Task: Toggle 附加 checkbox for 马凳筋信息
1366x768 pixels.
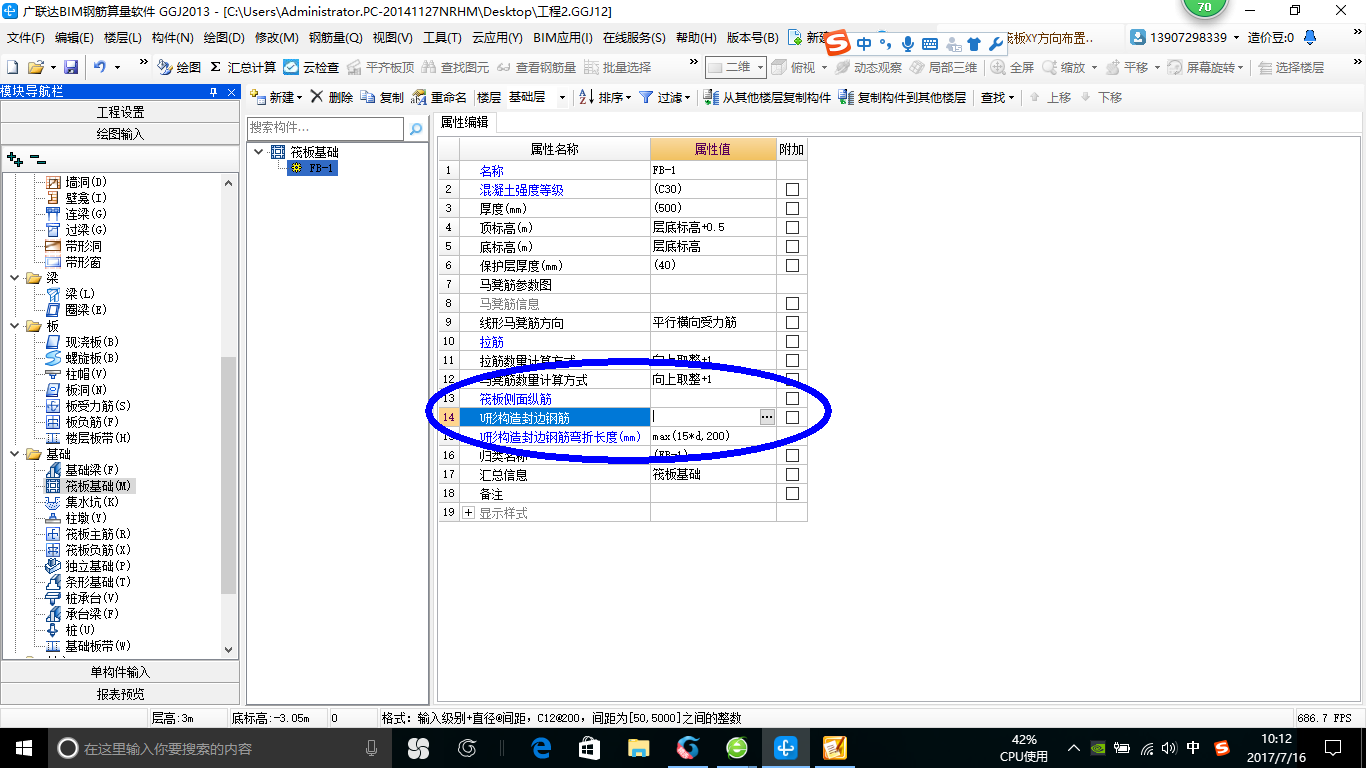Action: click(792, 304)
